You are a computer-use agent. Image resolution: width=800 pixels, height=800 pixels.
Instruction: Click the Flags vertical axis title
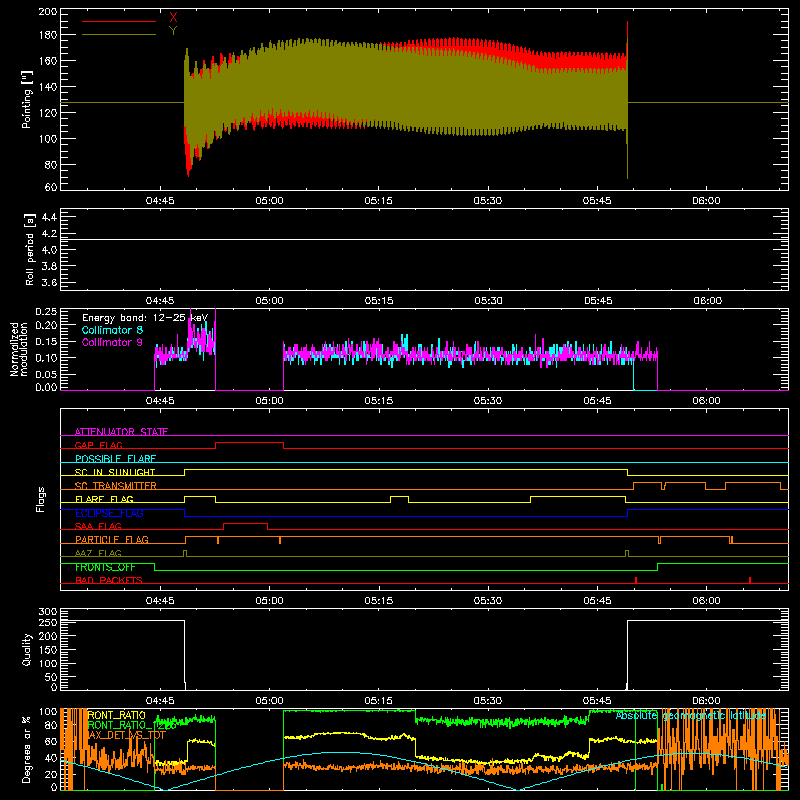pos(40,499)
